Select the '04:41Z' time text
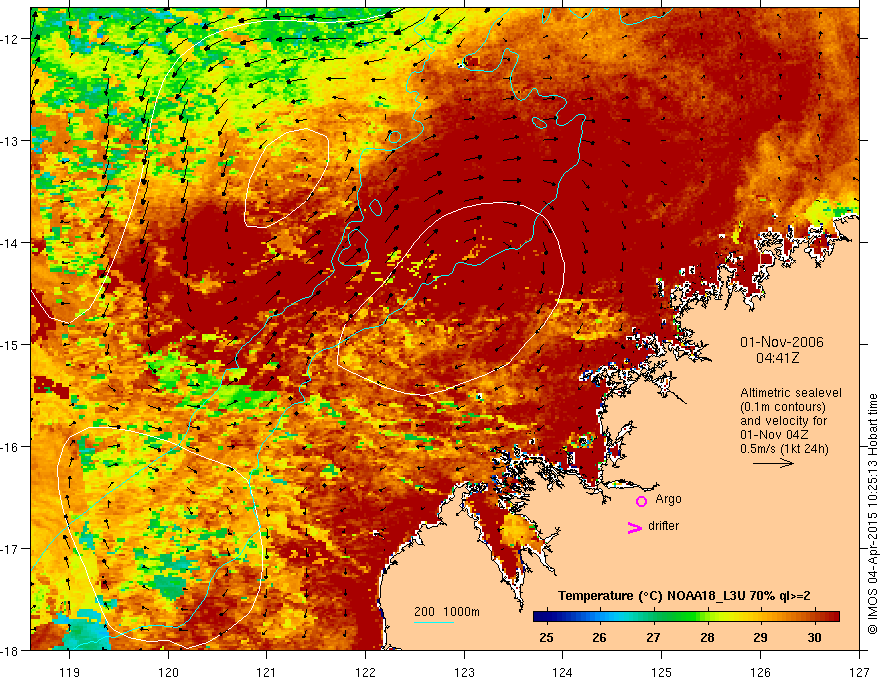This screenshot has width=880, height=680. pos(777,357)
